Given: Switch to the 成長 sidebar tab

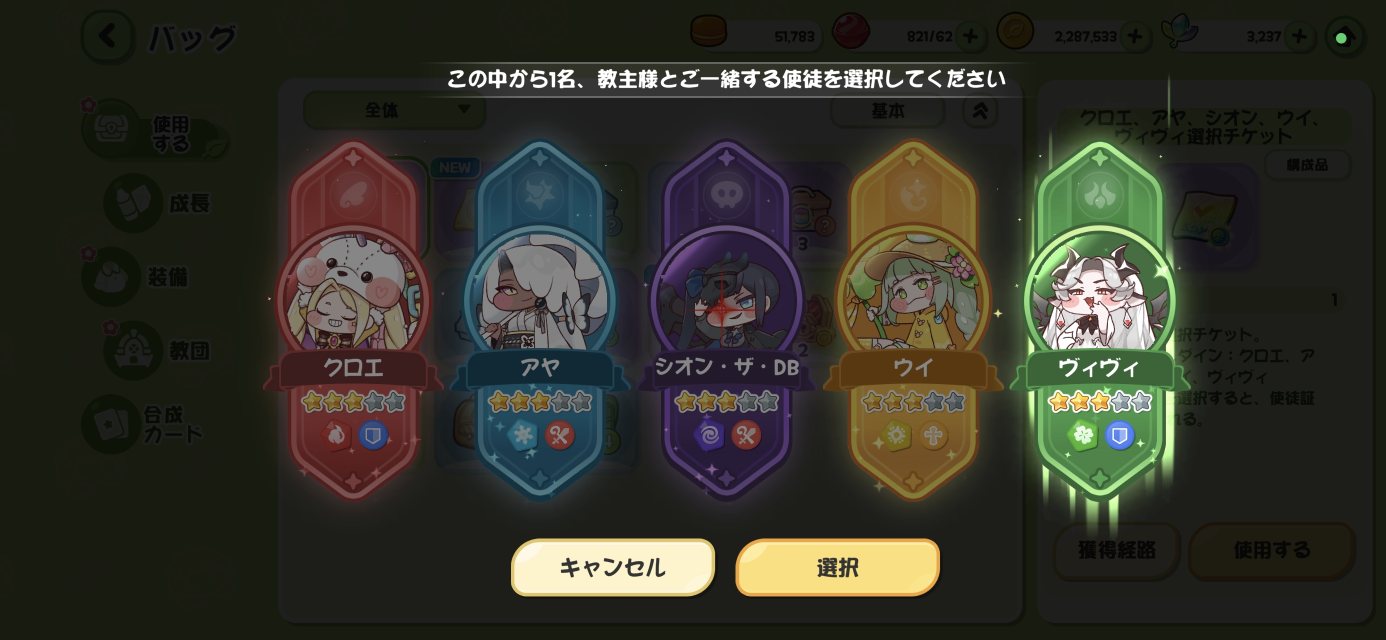Looking at the screenshot, I should pyautogui.click(x=160, y=204).
